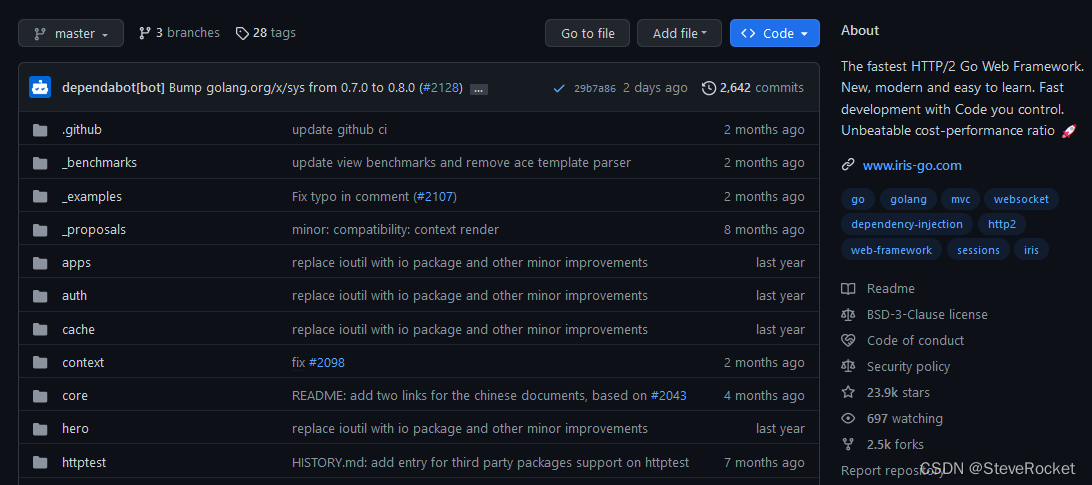View the 28 tags link

[x=265, y=33]
